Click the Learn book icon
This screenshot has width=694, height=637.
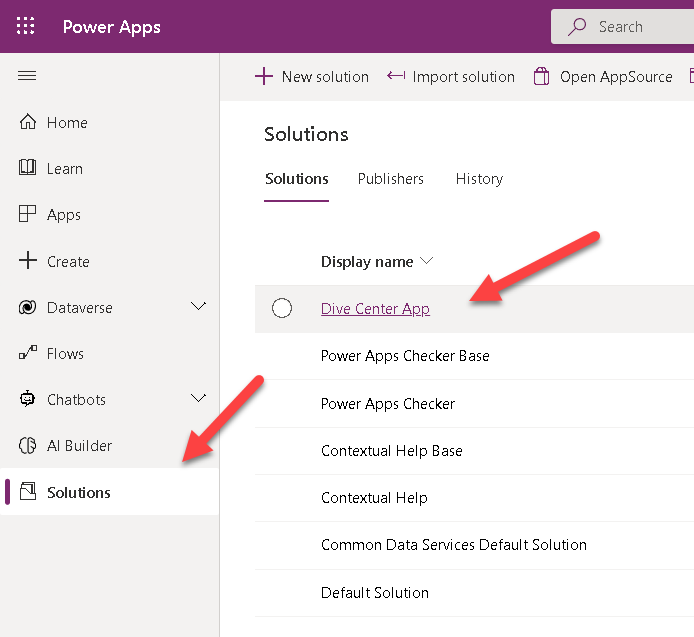[x=27, y=167]
